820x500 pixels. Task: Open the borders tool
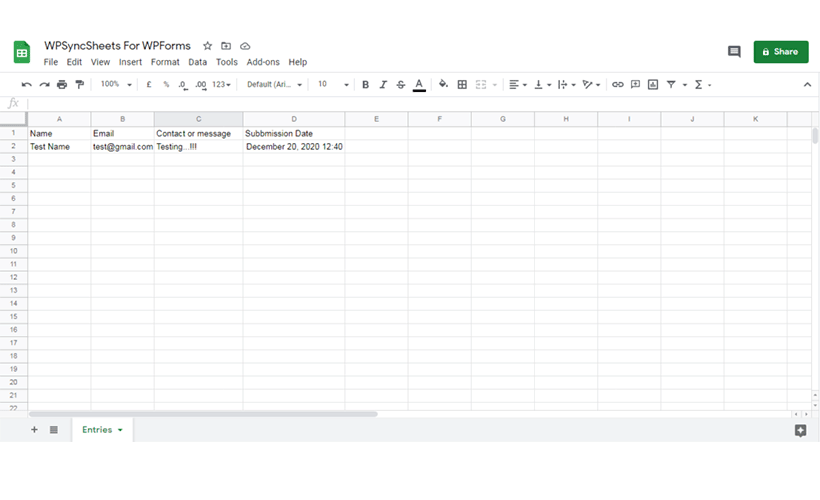[462, 84]
